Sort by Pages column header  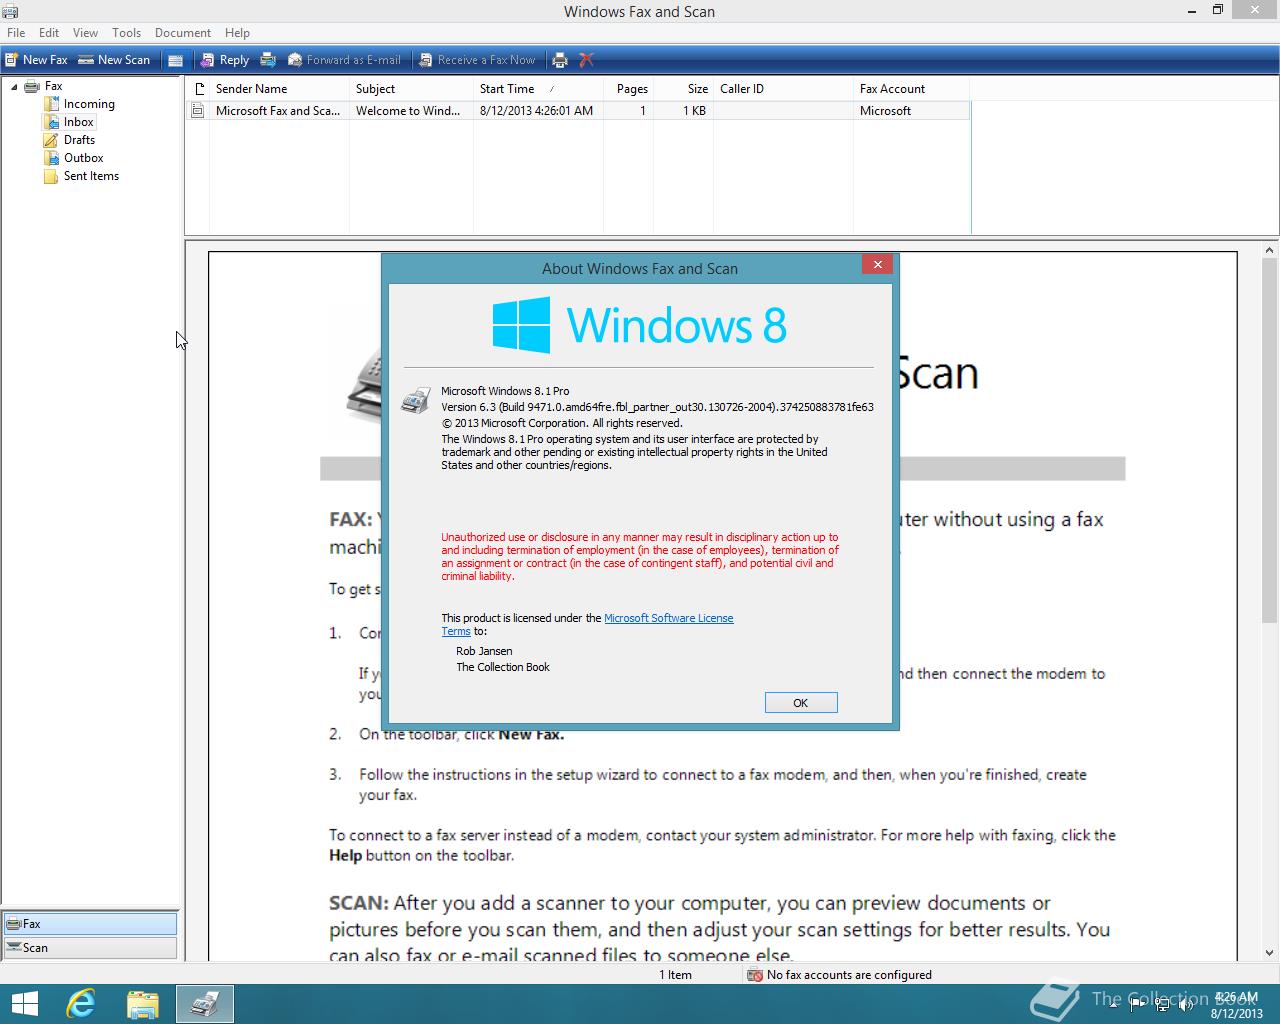coord(628,89)
